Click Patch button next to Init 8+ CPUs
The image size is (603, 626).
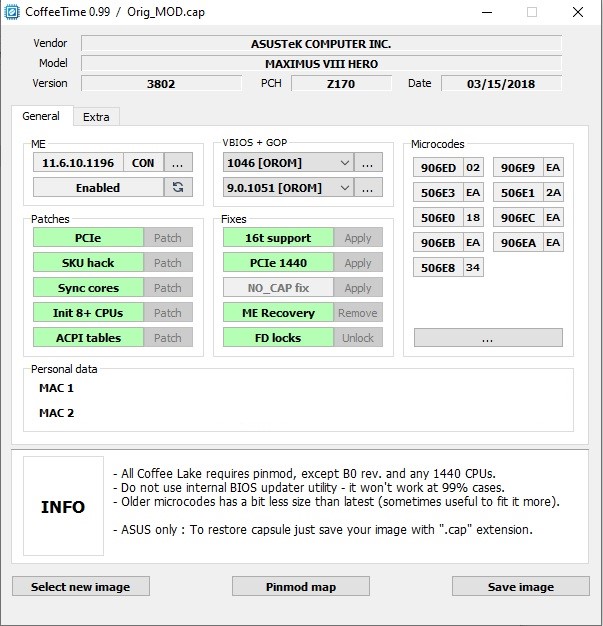coord(168,313)
